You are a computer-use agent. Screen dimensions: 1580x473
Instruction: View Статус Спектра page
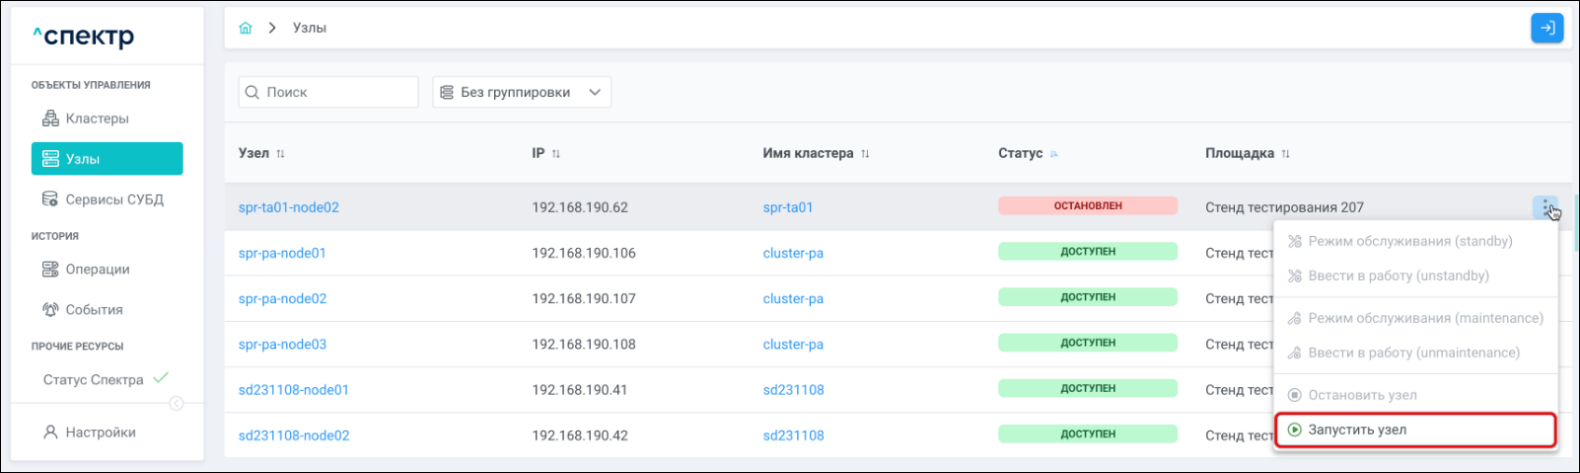pos(93,380)
